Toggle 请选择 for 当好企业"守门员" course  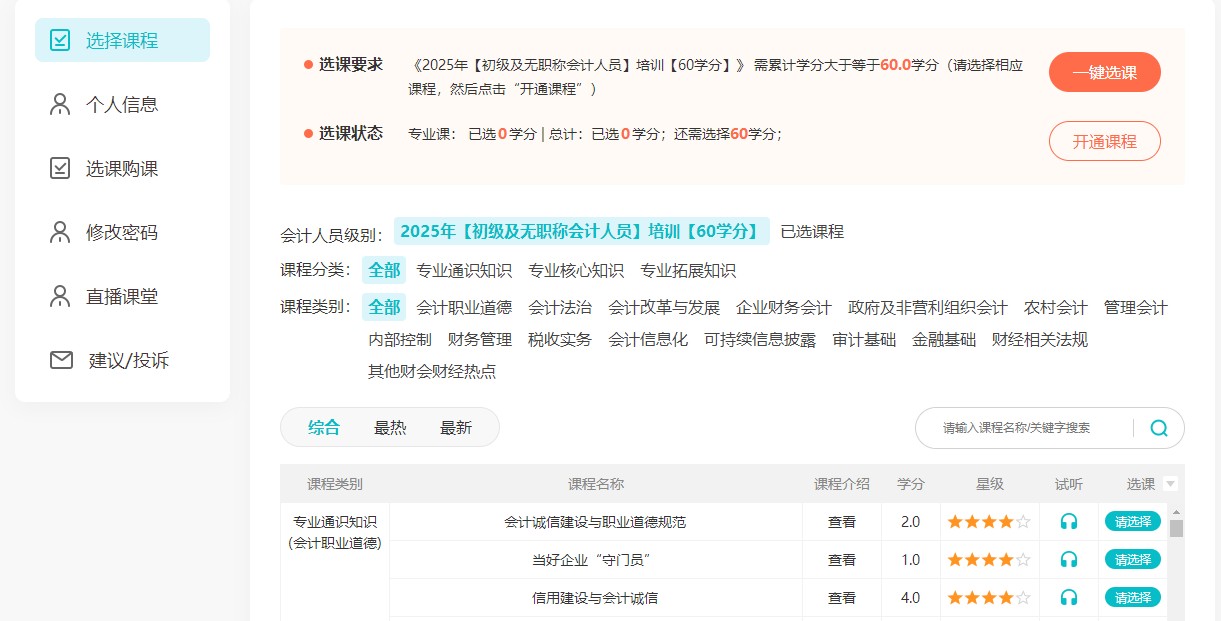(x=1132, y=559)
